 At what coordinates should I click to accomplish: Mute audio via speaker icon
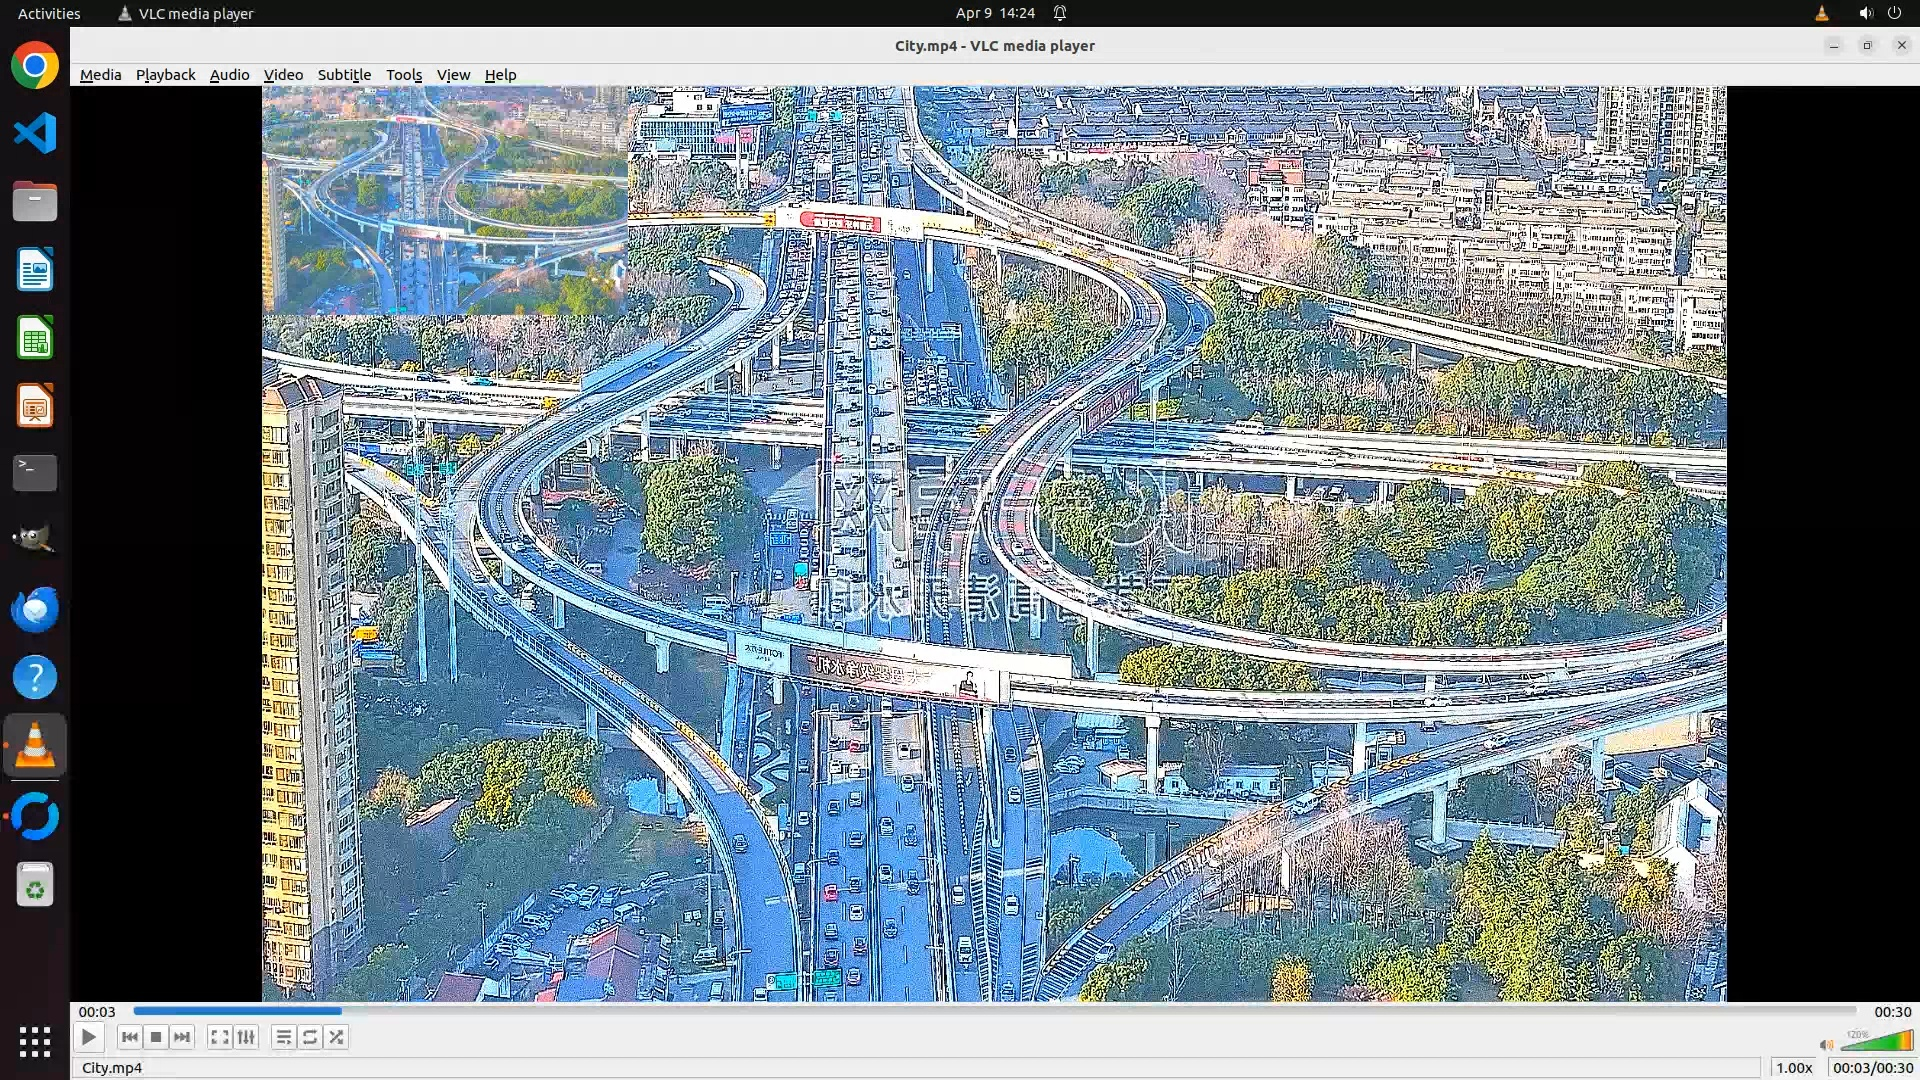coord(1826,1044)
